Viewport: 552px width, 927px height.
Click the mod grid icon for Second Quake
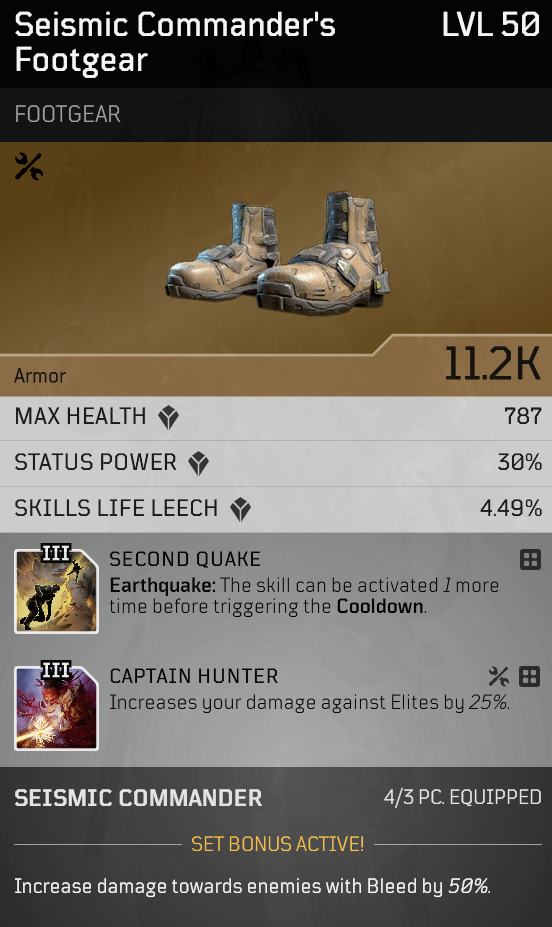coord(530,559)
